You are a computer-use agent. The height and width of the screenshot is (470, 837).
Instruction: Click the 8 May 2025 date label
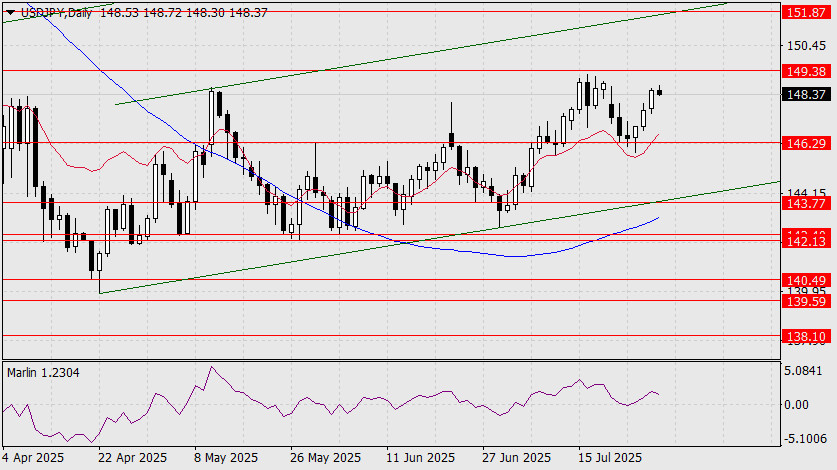point(226,458)
